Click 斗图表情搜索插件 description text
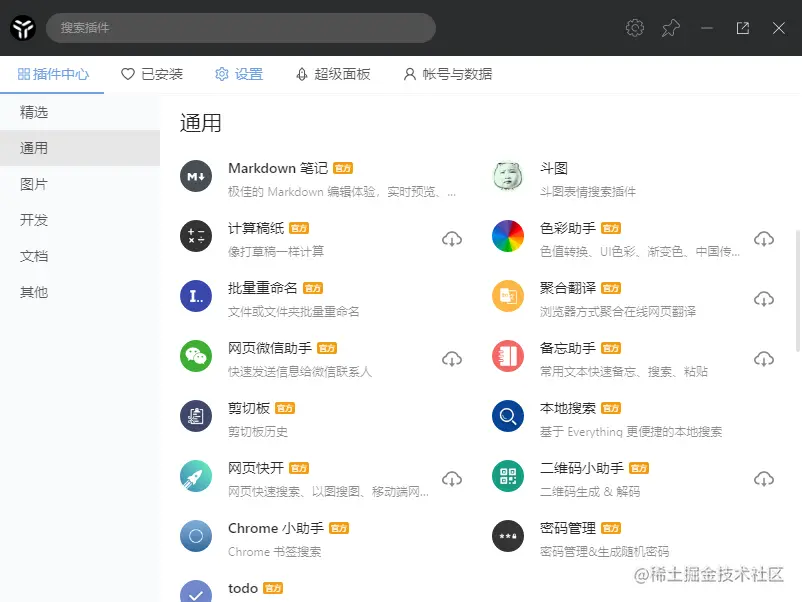Image resolution: width=802 pixels, height=602 pixels. tap(588, 192)
